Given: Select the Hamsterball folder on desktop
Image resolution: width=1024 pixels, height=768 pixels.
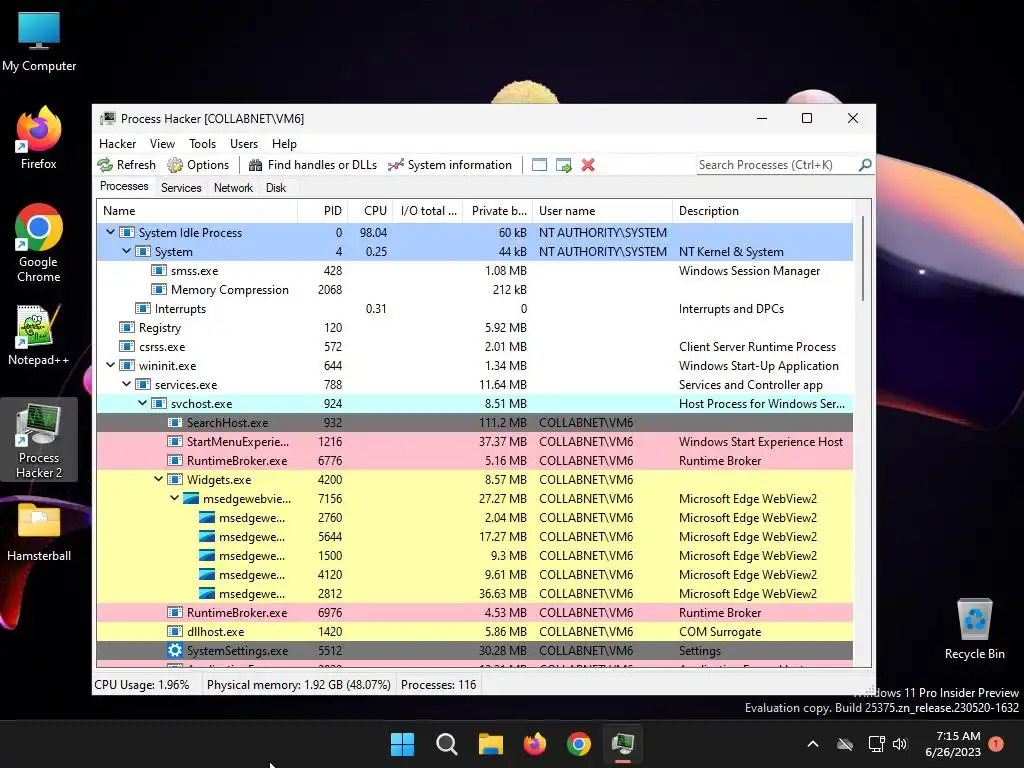Looking at the screenshot, I should 39,532.
